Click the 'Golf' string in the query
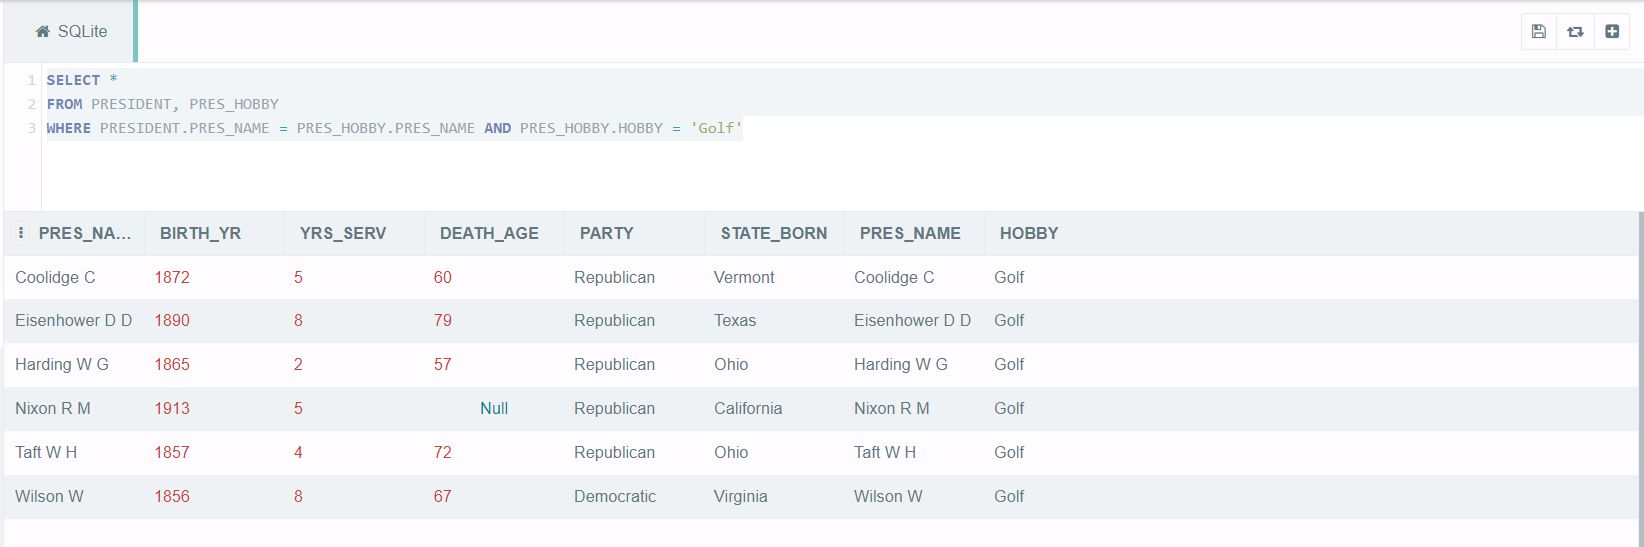 click(x=716, y=128)
